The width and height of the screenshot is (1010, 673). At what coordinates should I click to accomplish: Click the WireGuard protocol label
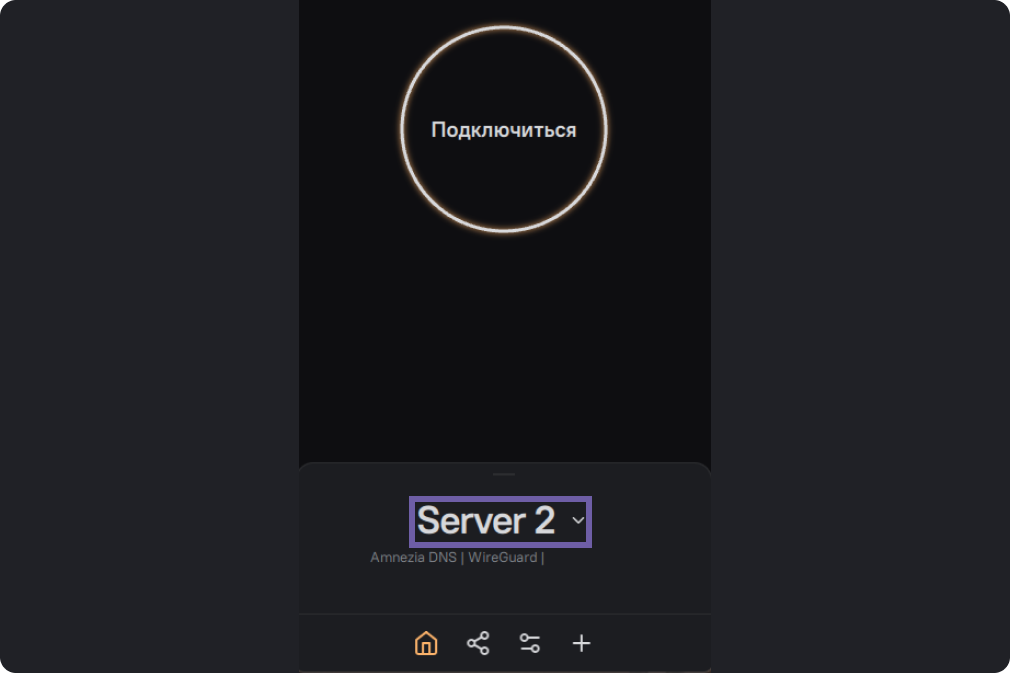coord(502,558)
